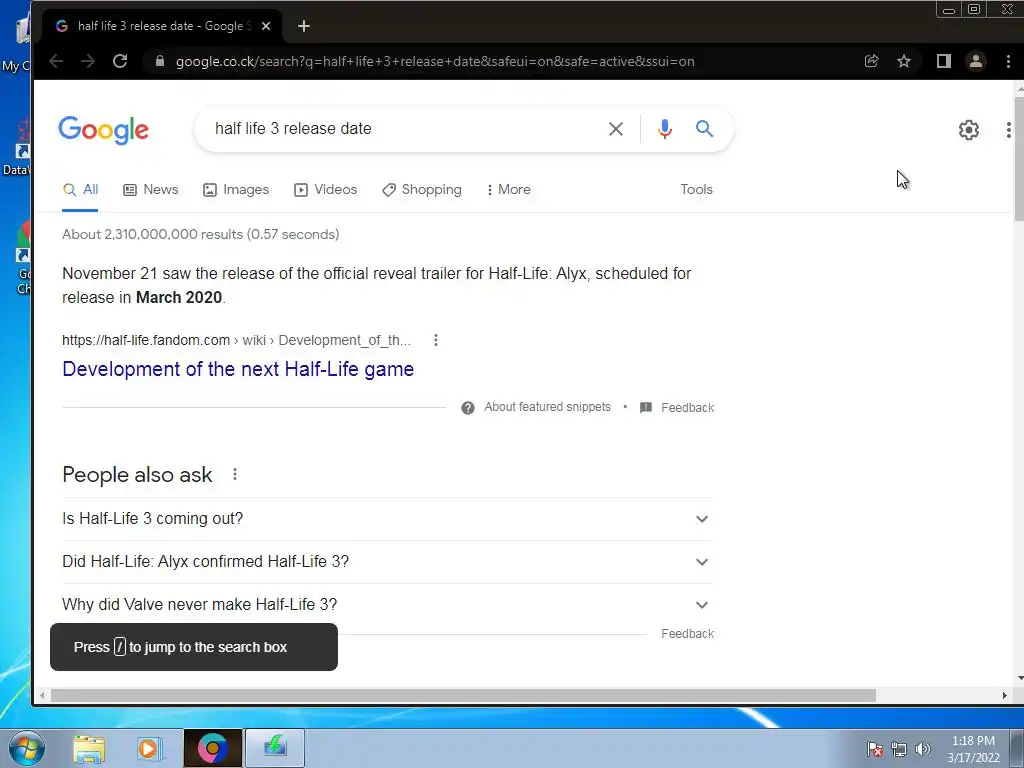Submit search with the magnifying glass icon

704,129
